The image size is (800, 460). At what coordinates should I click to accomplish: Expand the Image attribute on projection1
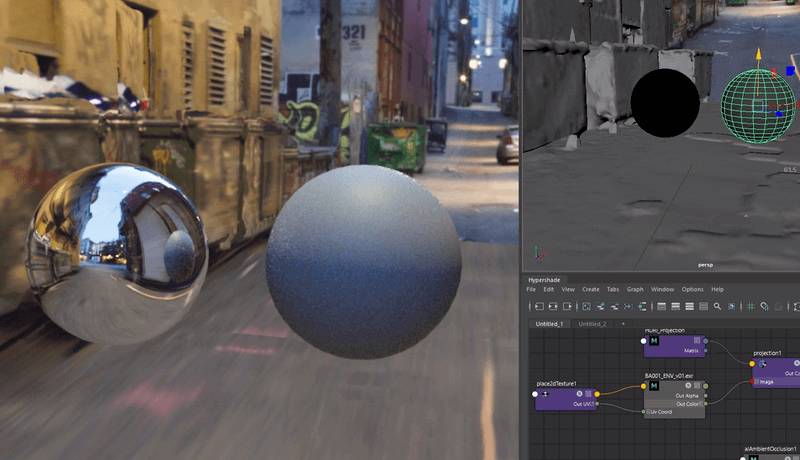[757, 381]
